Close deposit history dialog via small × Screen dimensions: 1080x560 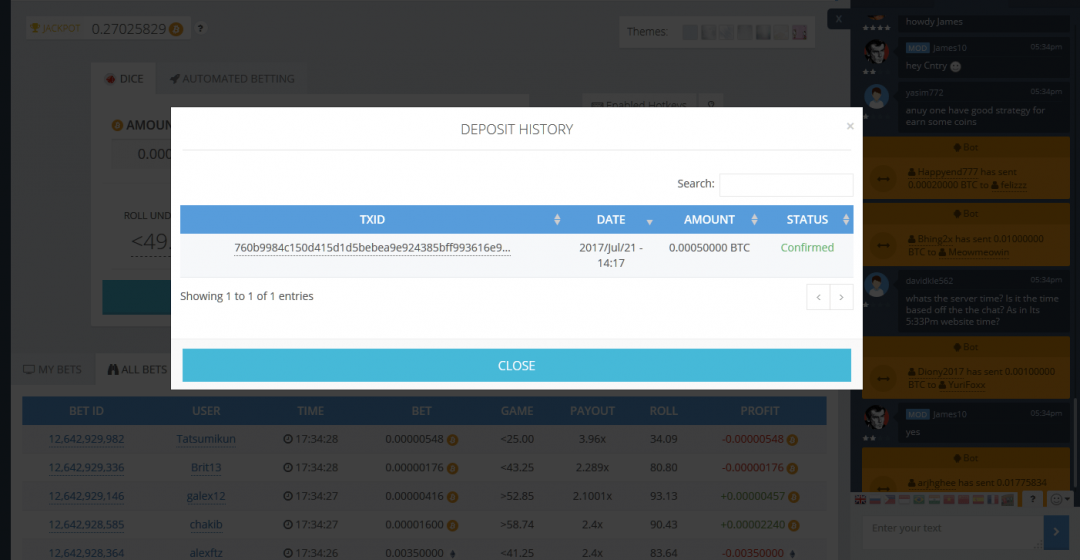pos(850,127)
